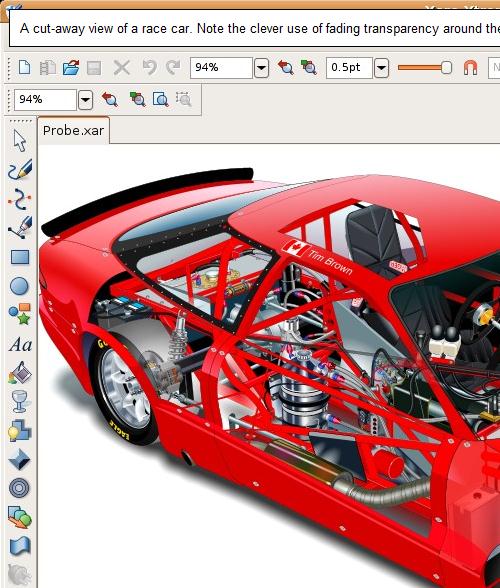Select the Bevel tool

tap(19, 459)
